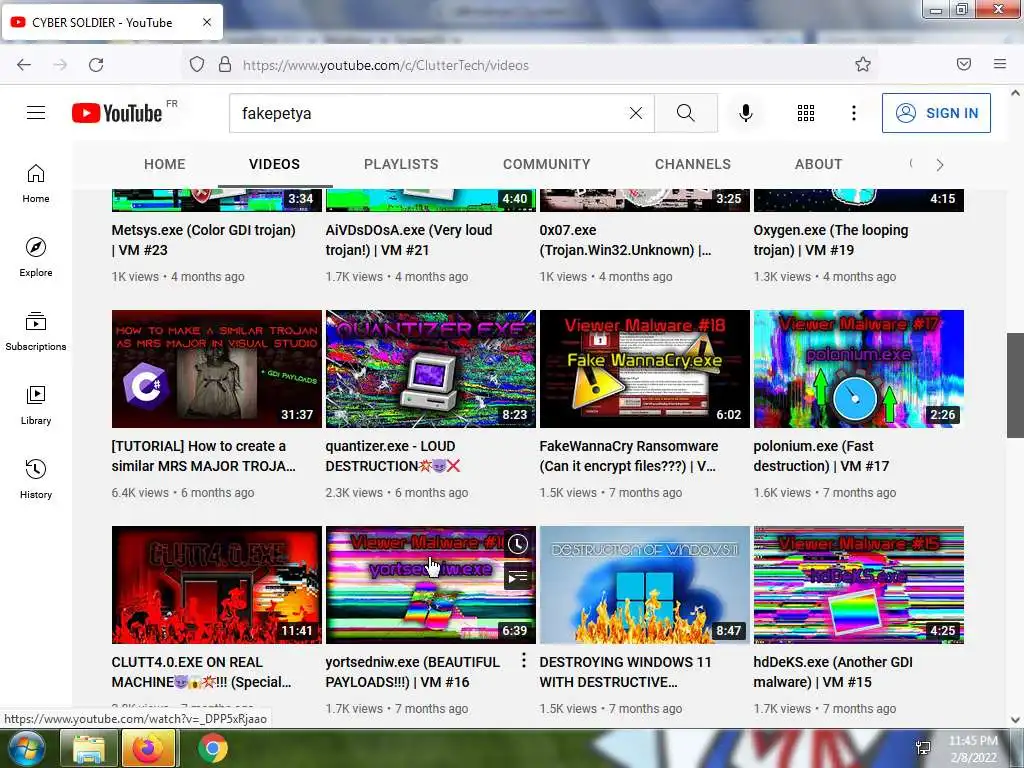Open the YouTube apps grid icon

[x=806, y=113]
